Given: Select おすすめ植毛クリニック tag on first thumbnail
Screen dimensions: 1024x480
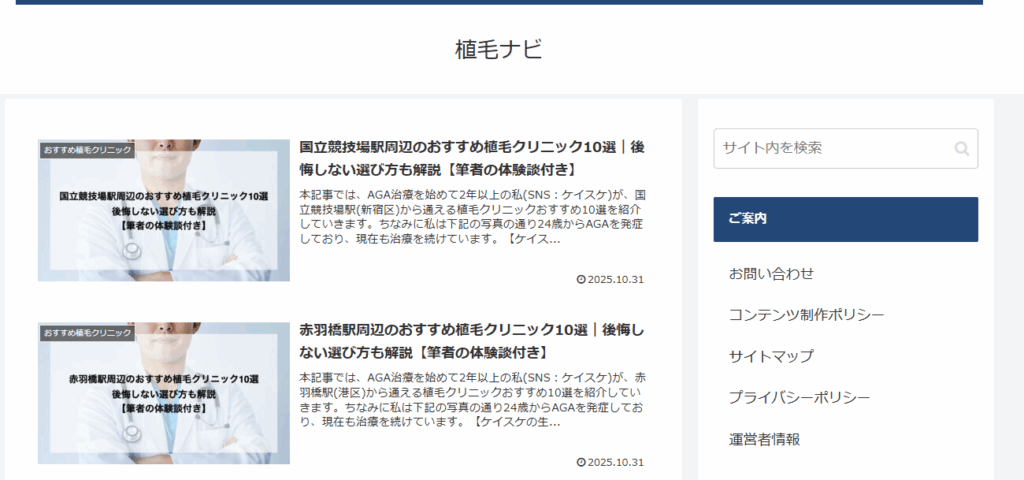Looking at the screenshot, I should click(88, 150).
